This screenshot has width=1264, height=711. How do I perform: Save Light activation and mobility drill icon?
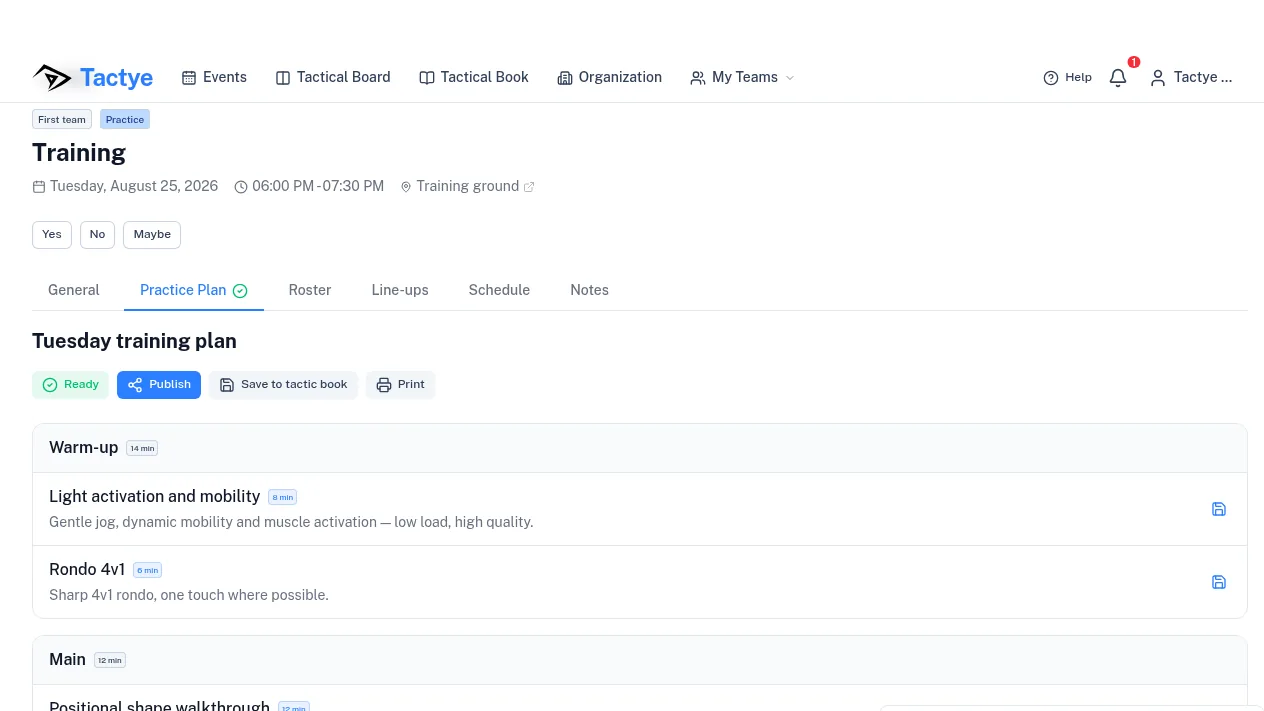point(1218,509)
